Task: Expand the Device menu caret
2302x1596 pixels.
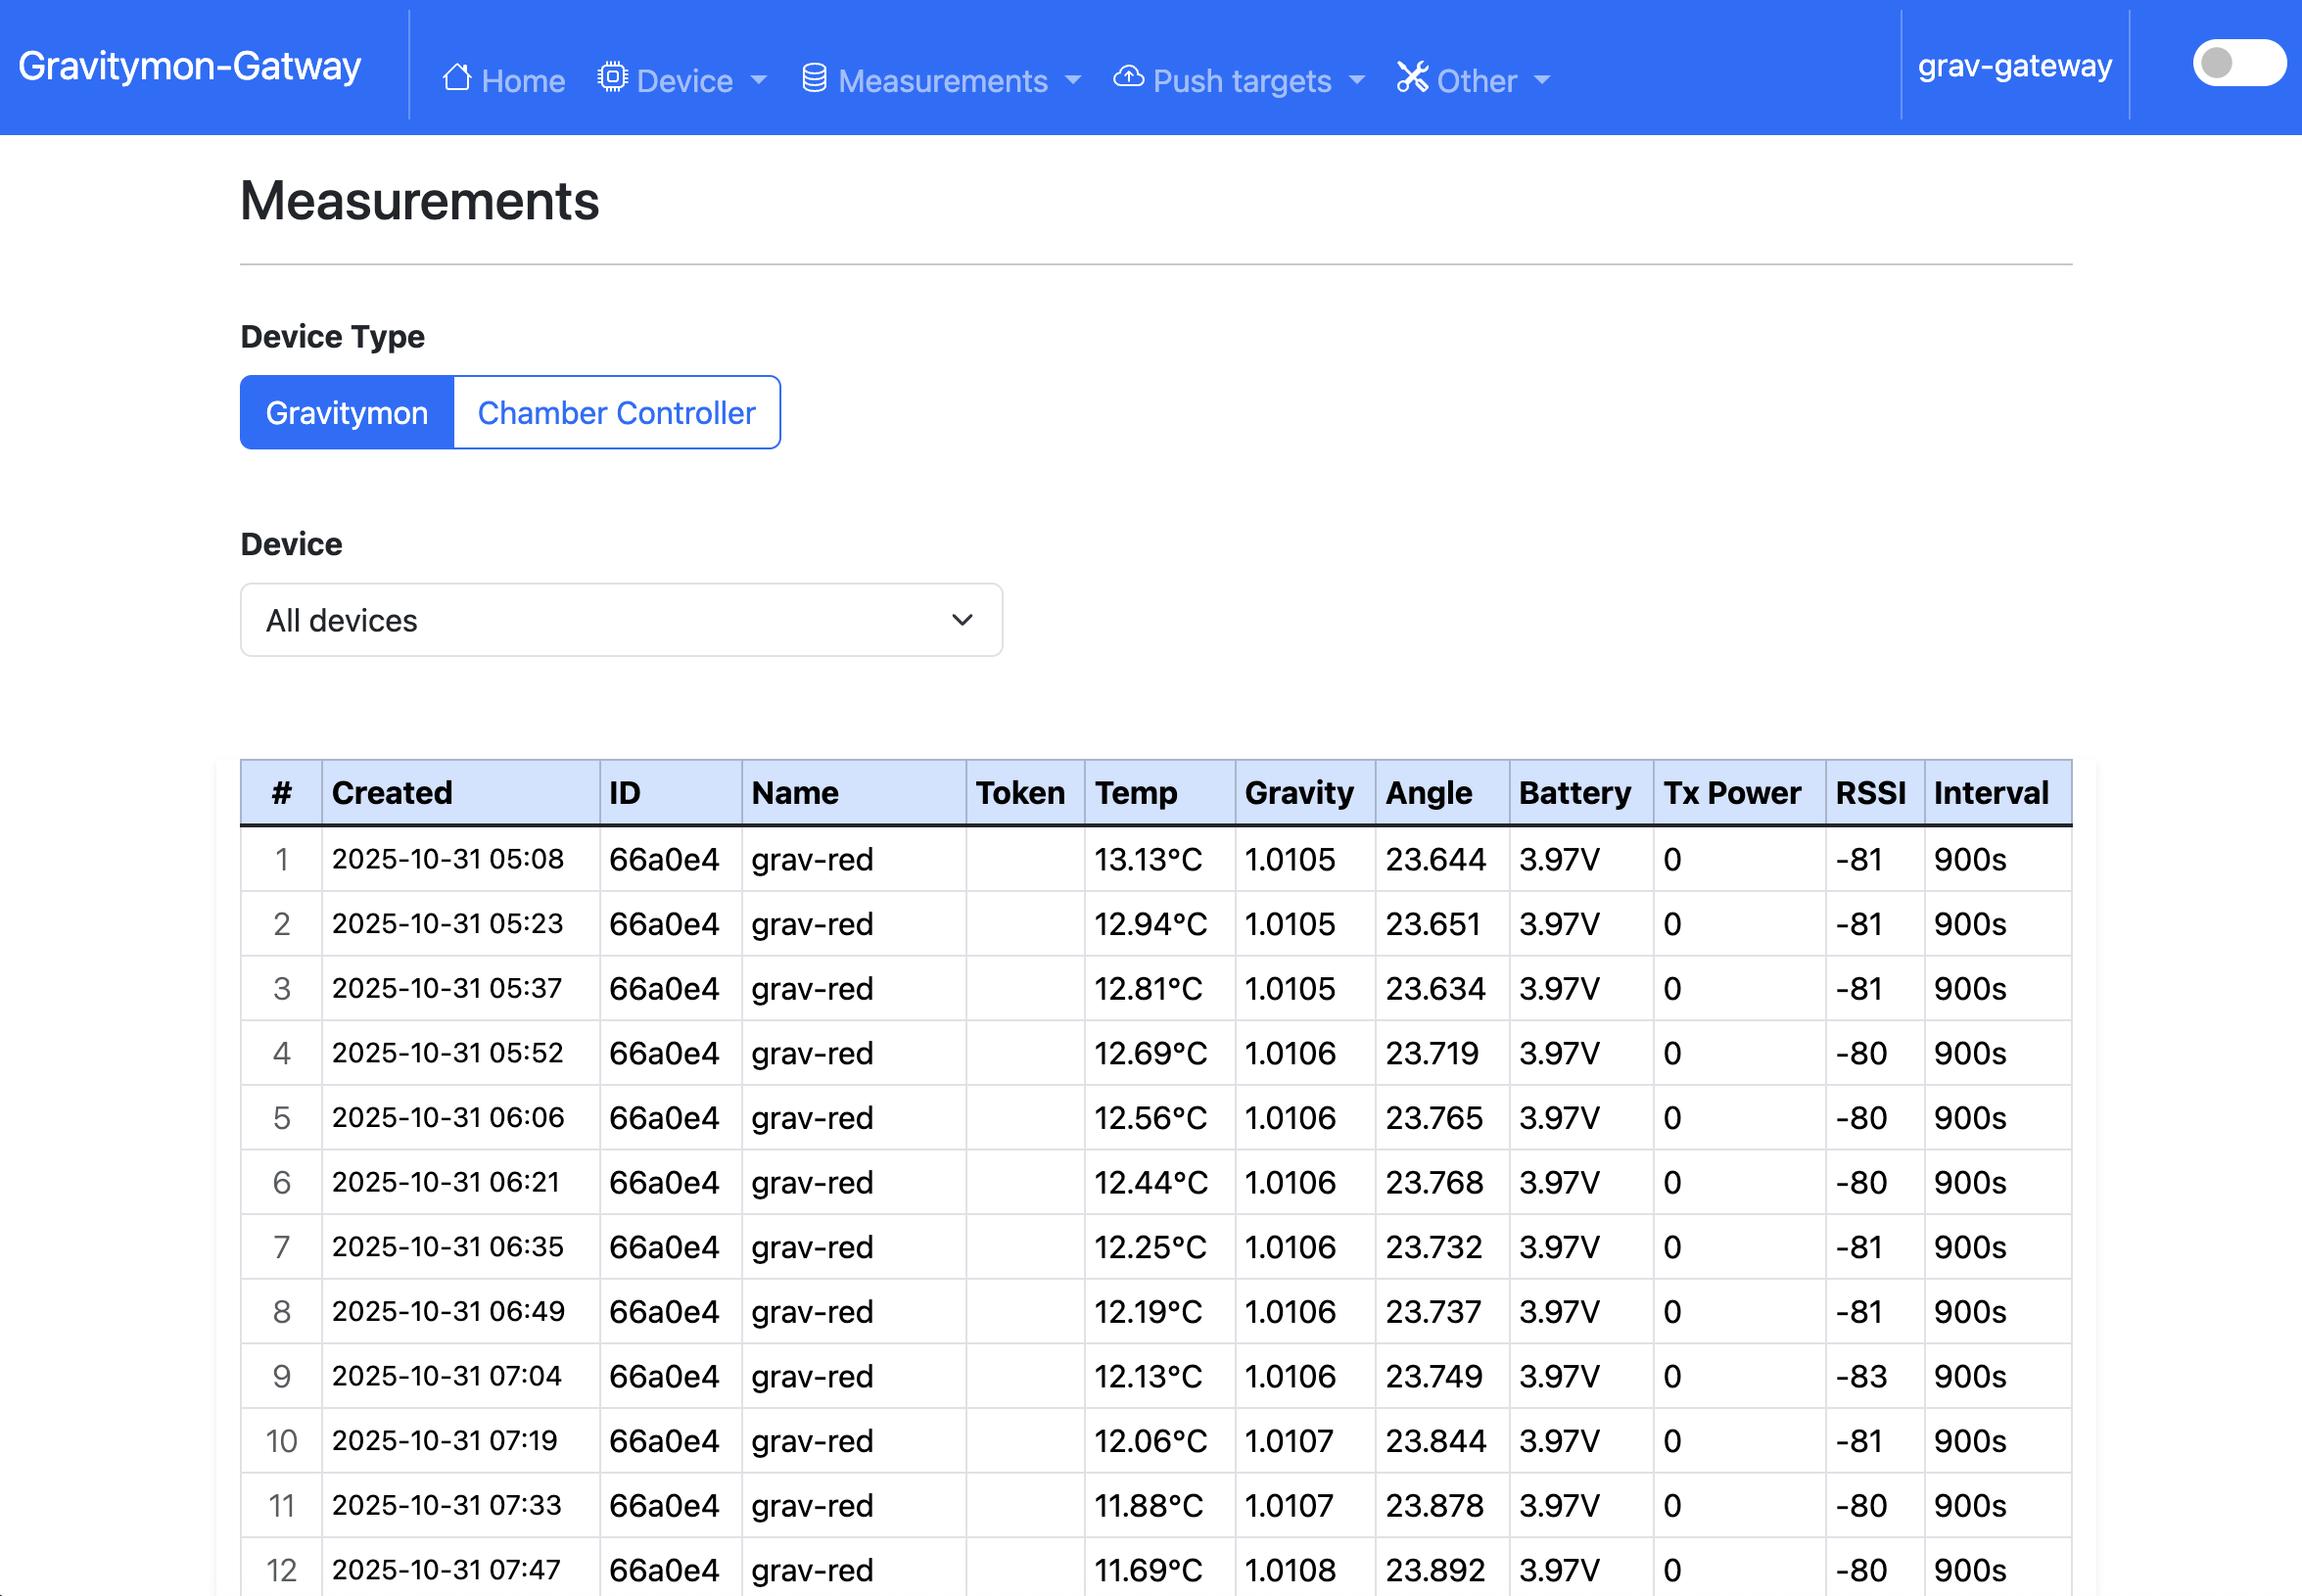Action: coord(759,80)
